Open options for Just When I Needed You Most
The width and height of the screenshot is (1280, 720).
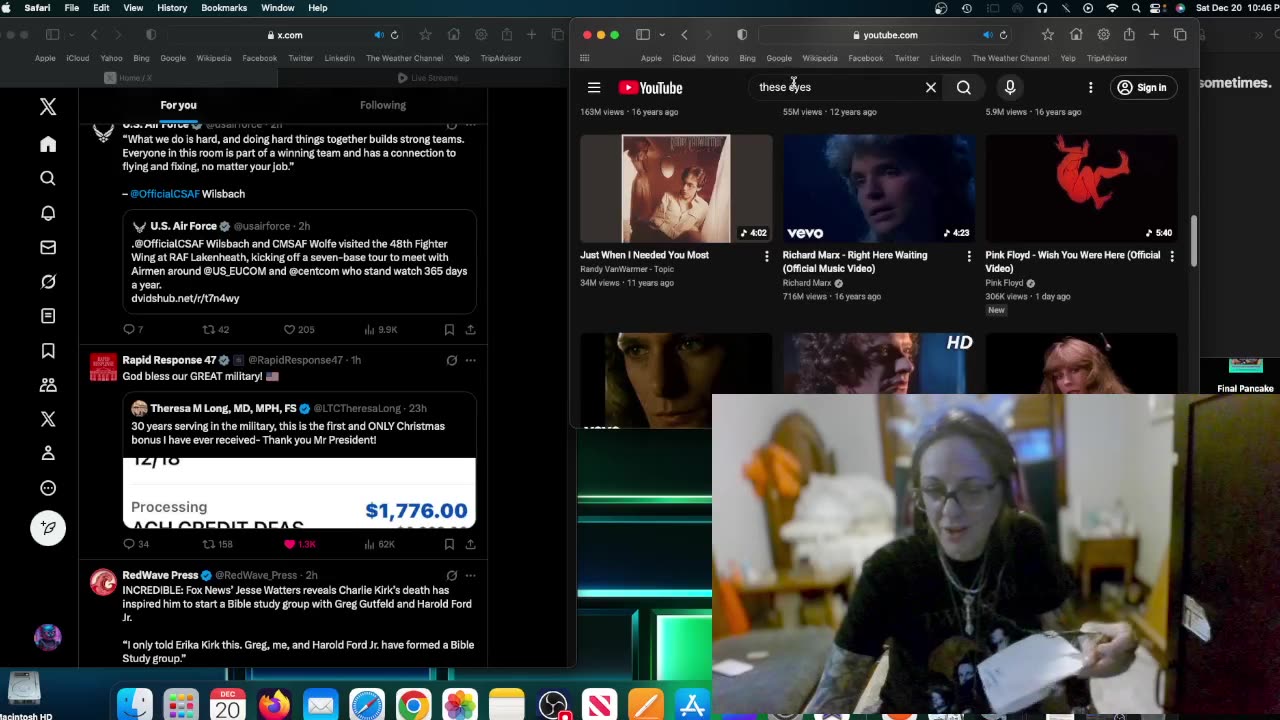coord(767,257)
